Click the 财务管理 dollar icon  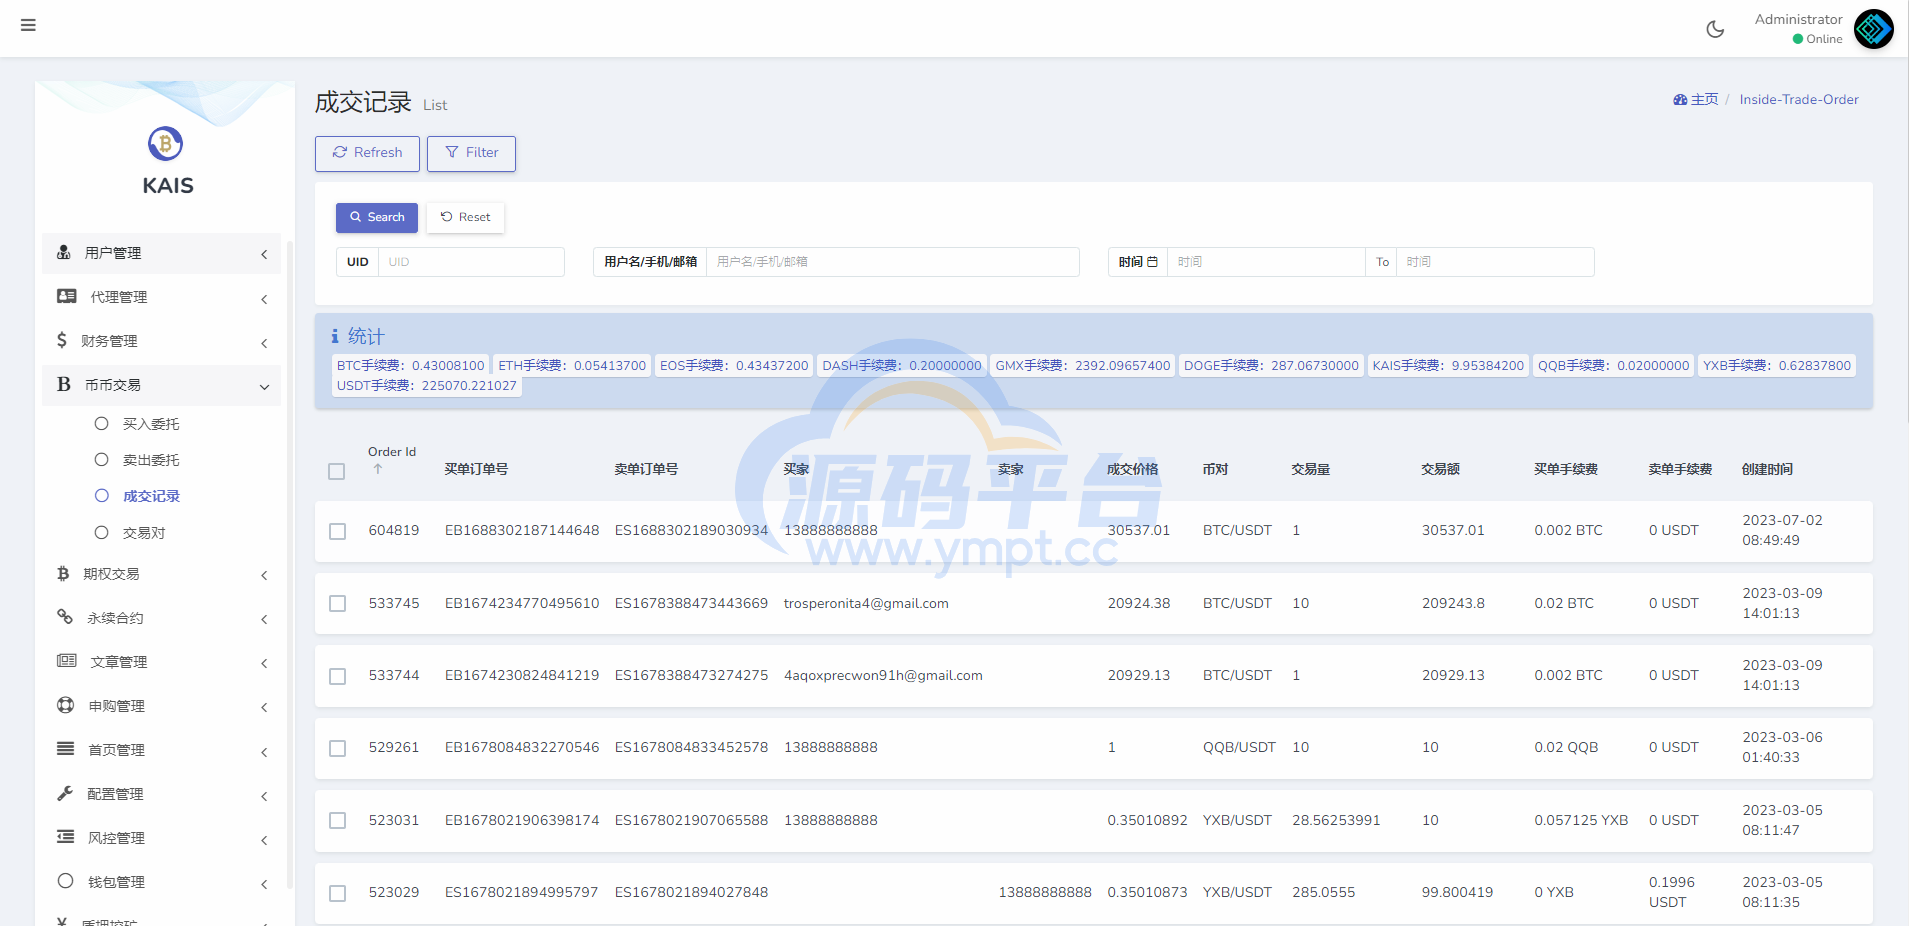[x=62, y=340]
